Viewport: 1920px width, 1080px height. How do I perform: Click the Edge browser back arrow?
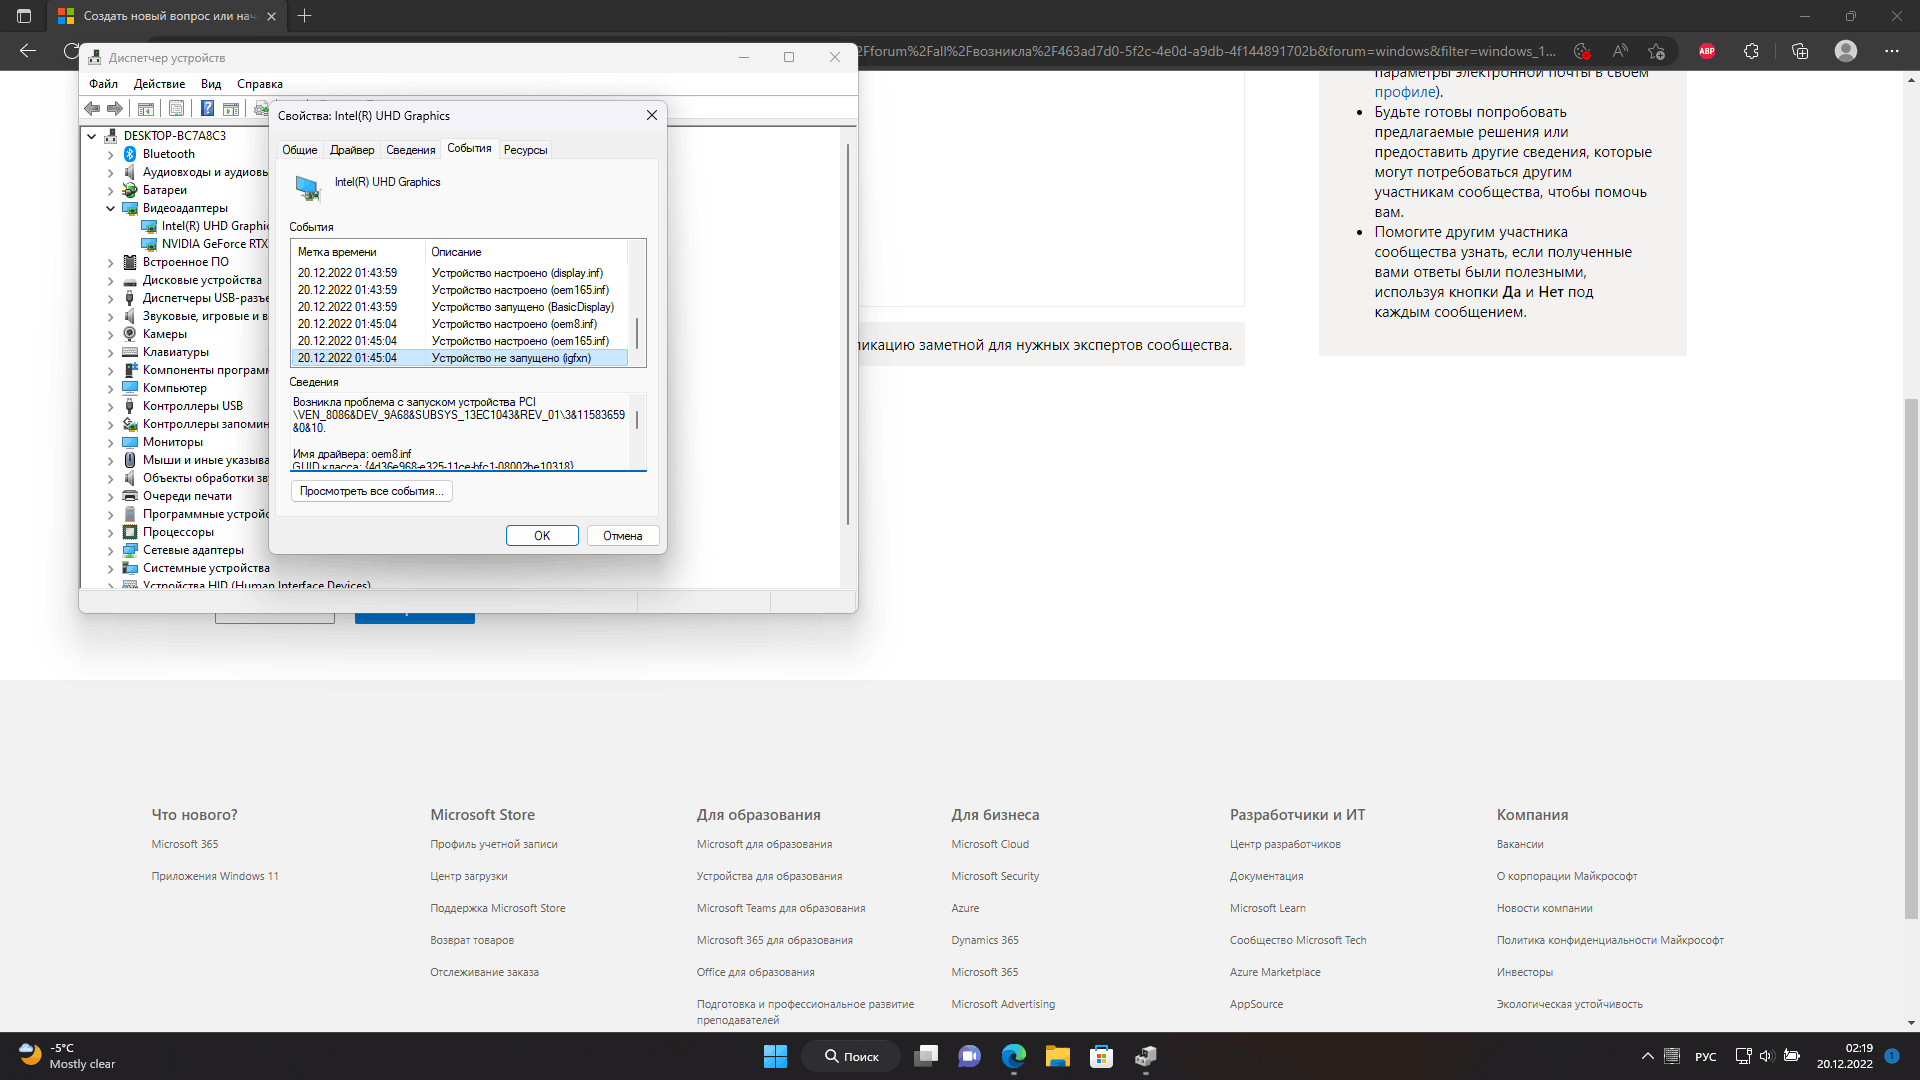(x=28, y=51)
